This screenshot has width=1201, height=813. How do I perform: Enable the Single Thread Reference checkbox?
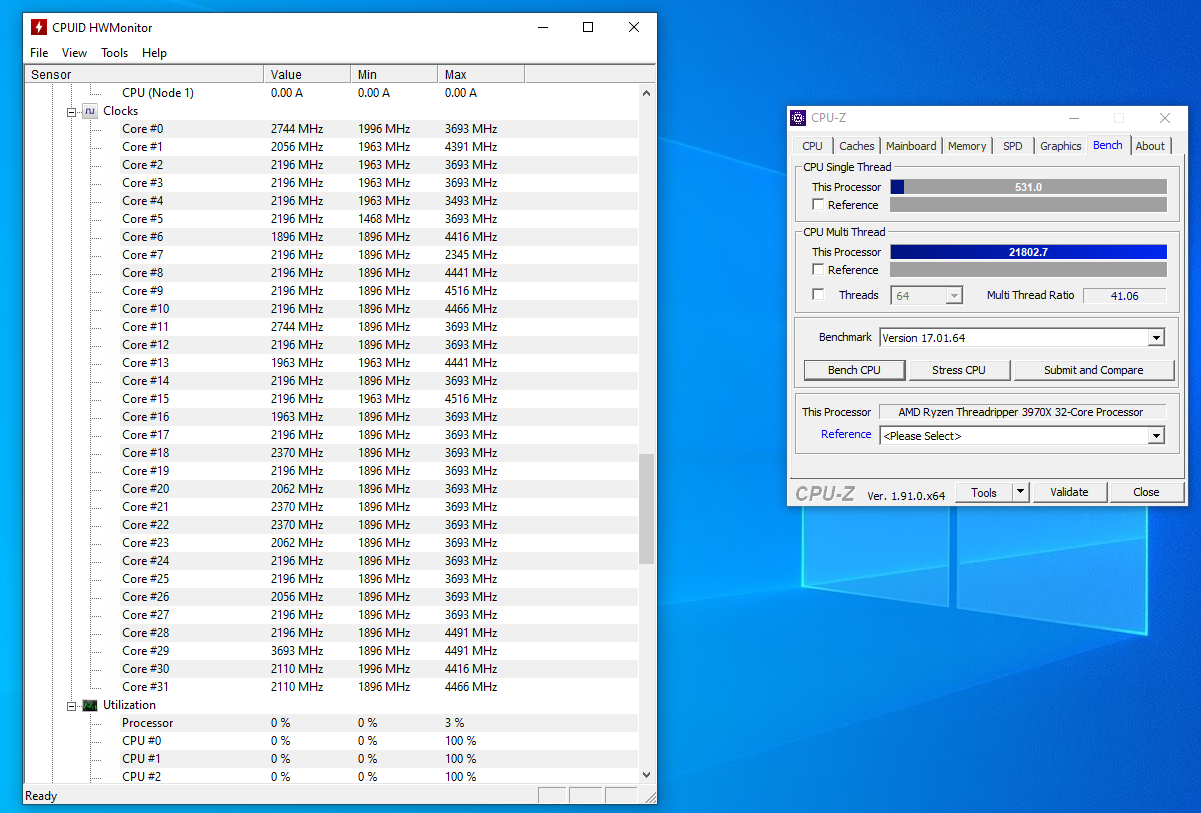(819, 205)
